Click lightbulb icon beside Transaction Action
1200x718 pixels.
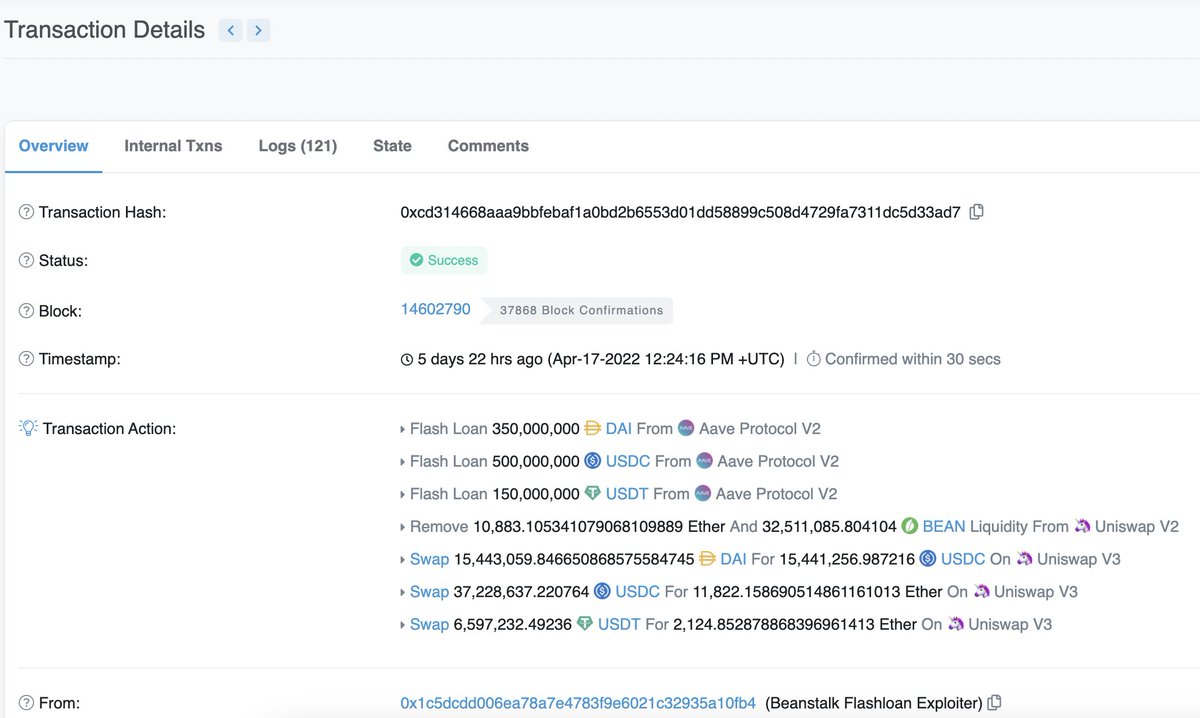tap(28, 428)
